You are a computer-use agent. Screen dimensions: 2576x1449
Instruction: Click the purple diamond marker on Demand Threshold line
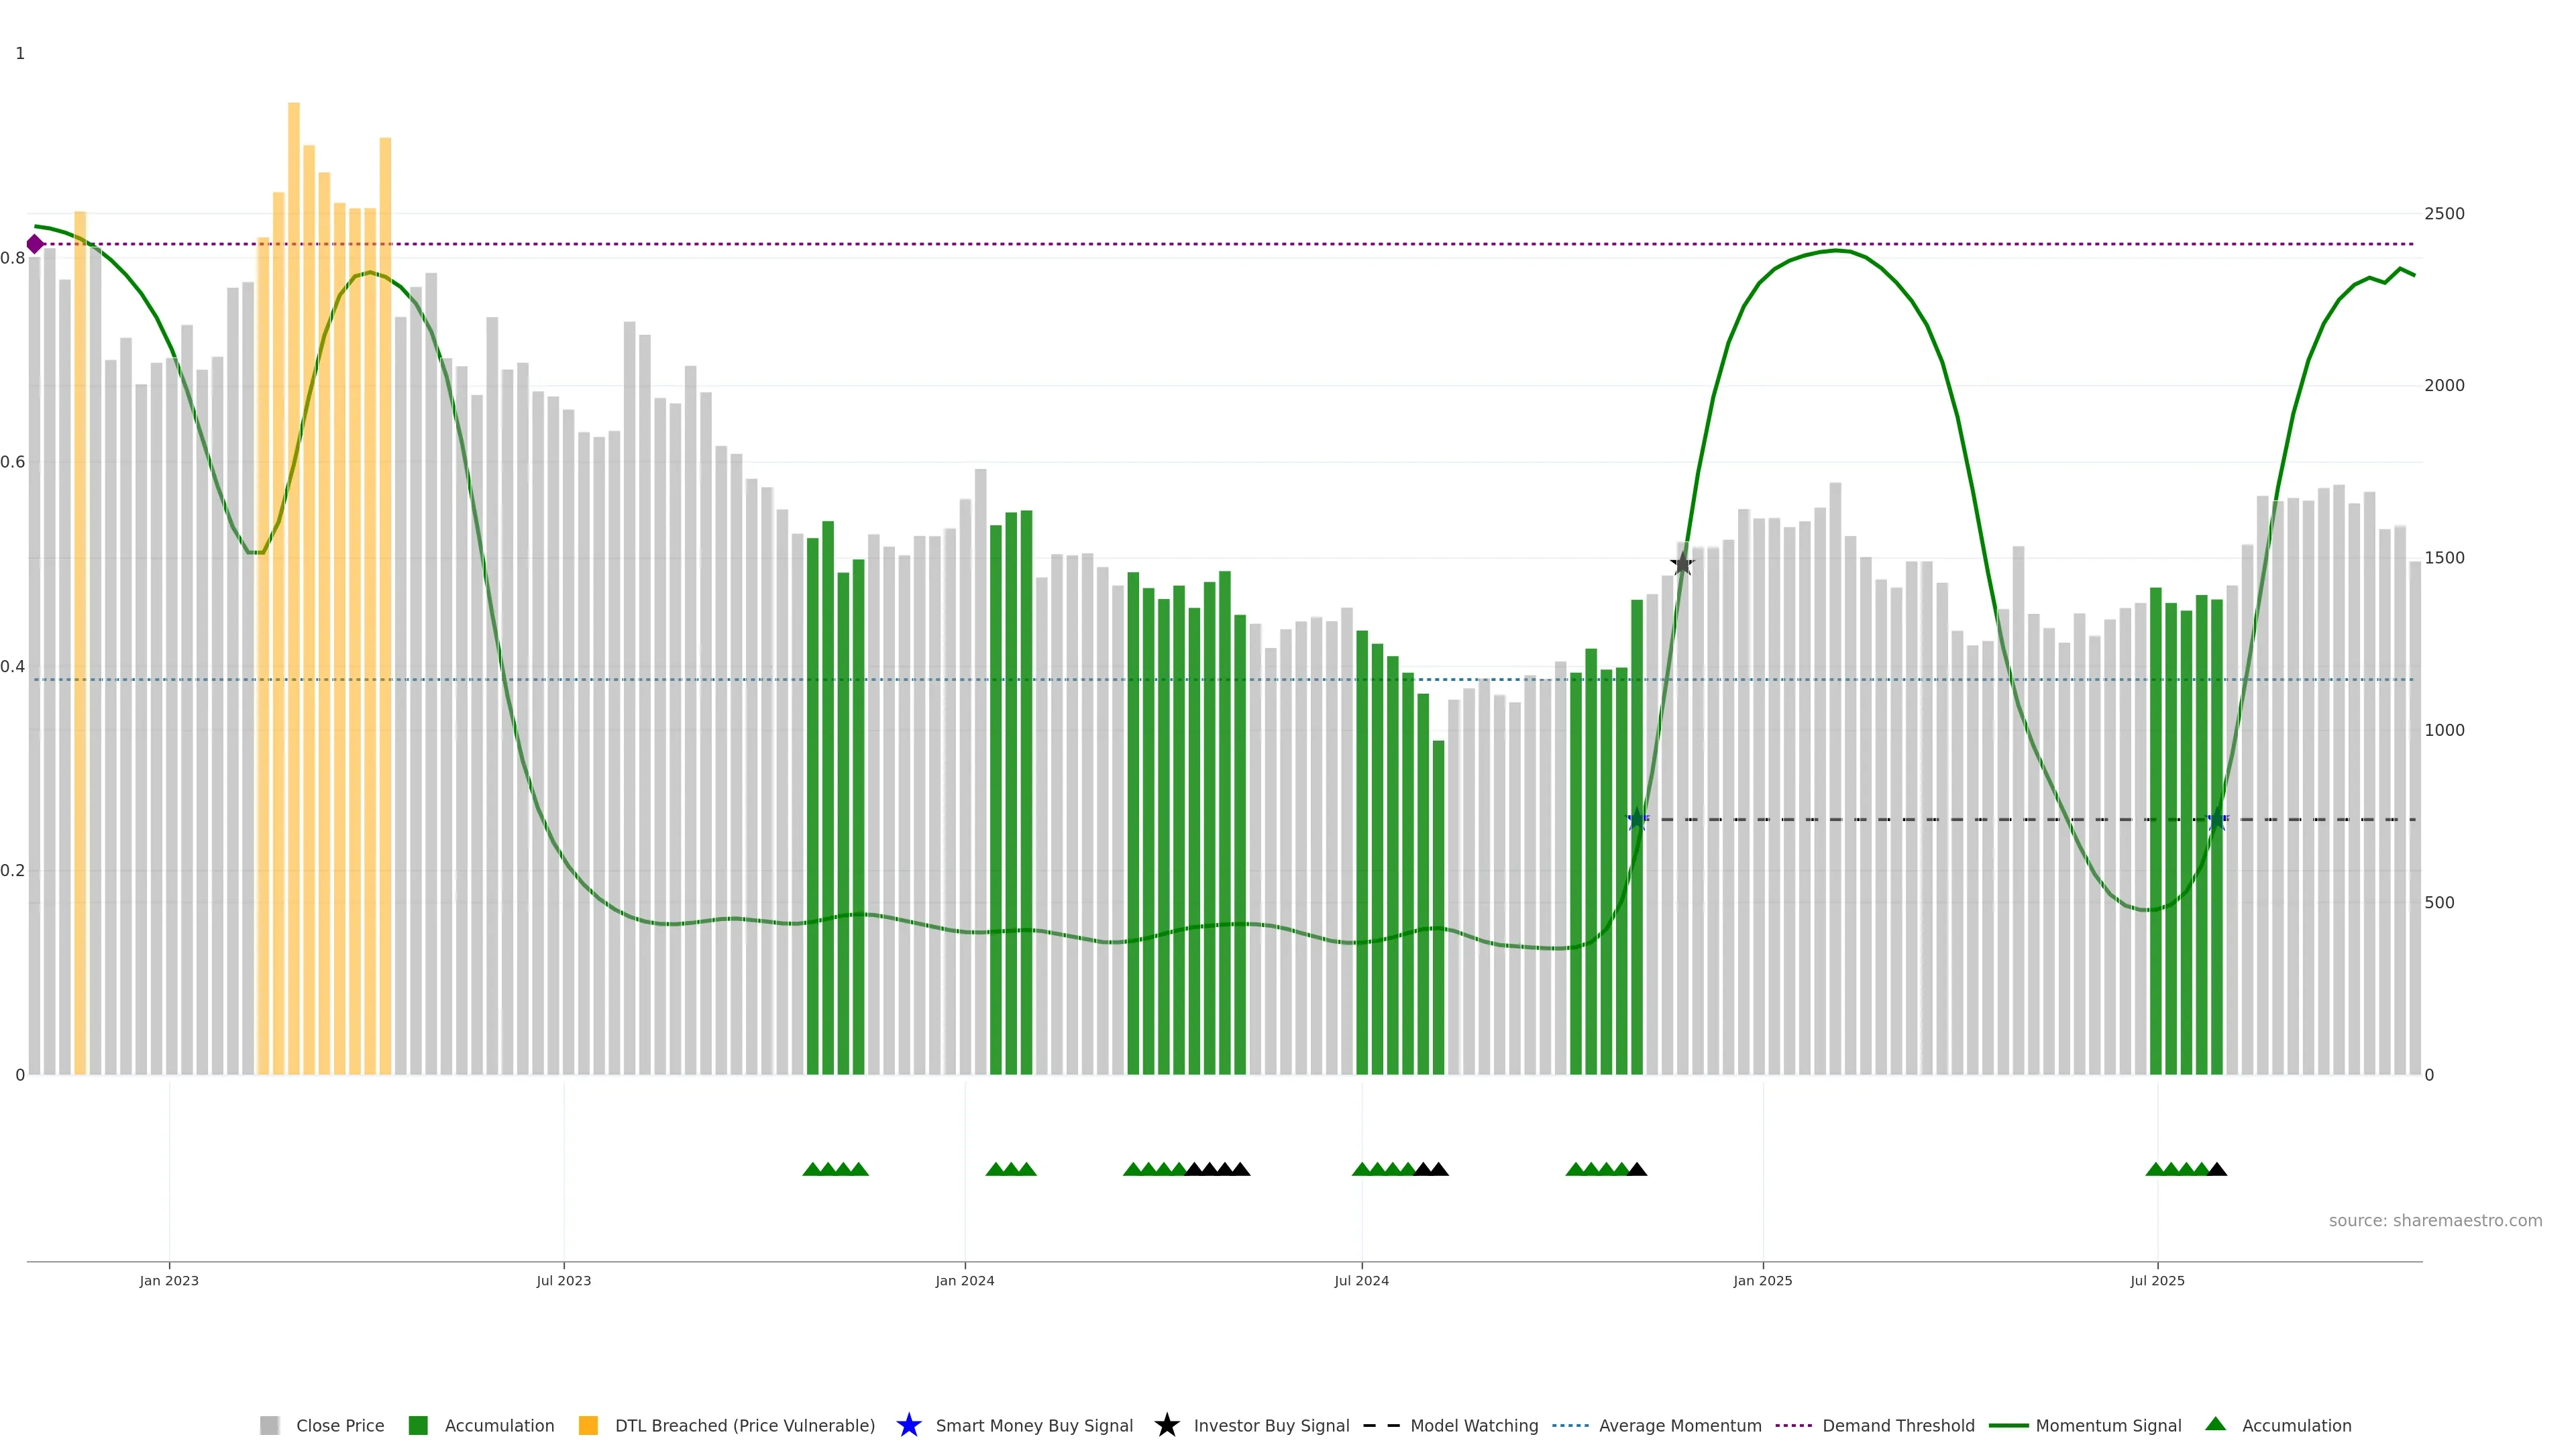[35, 244]
